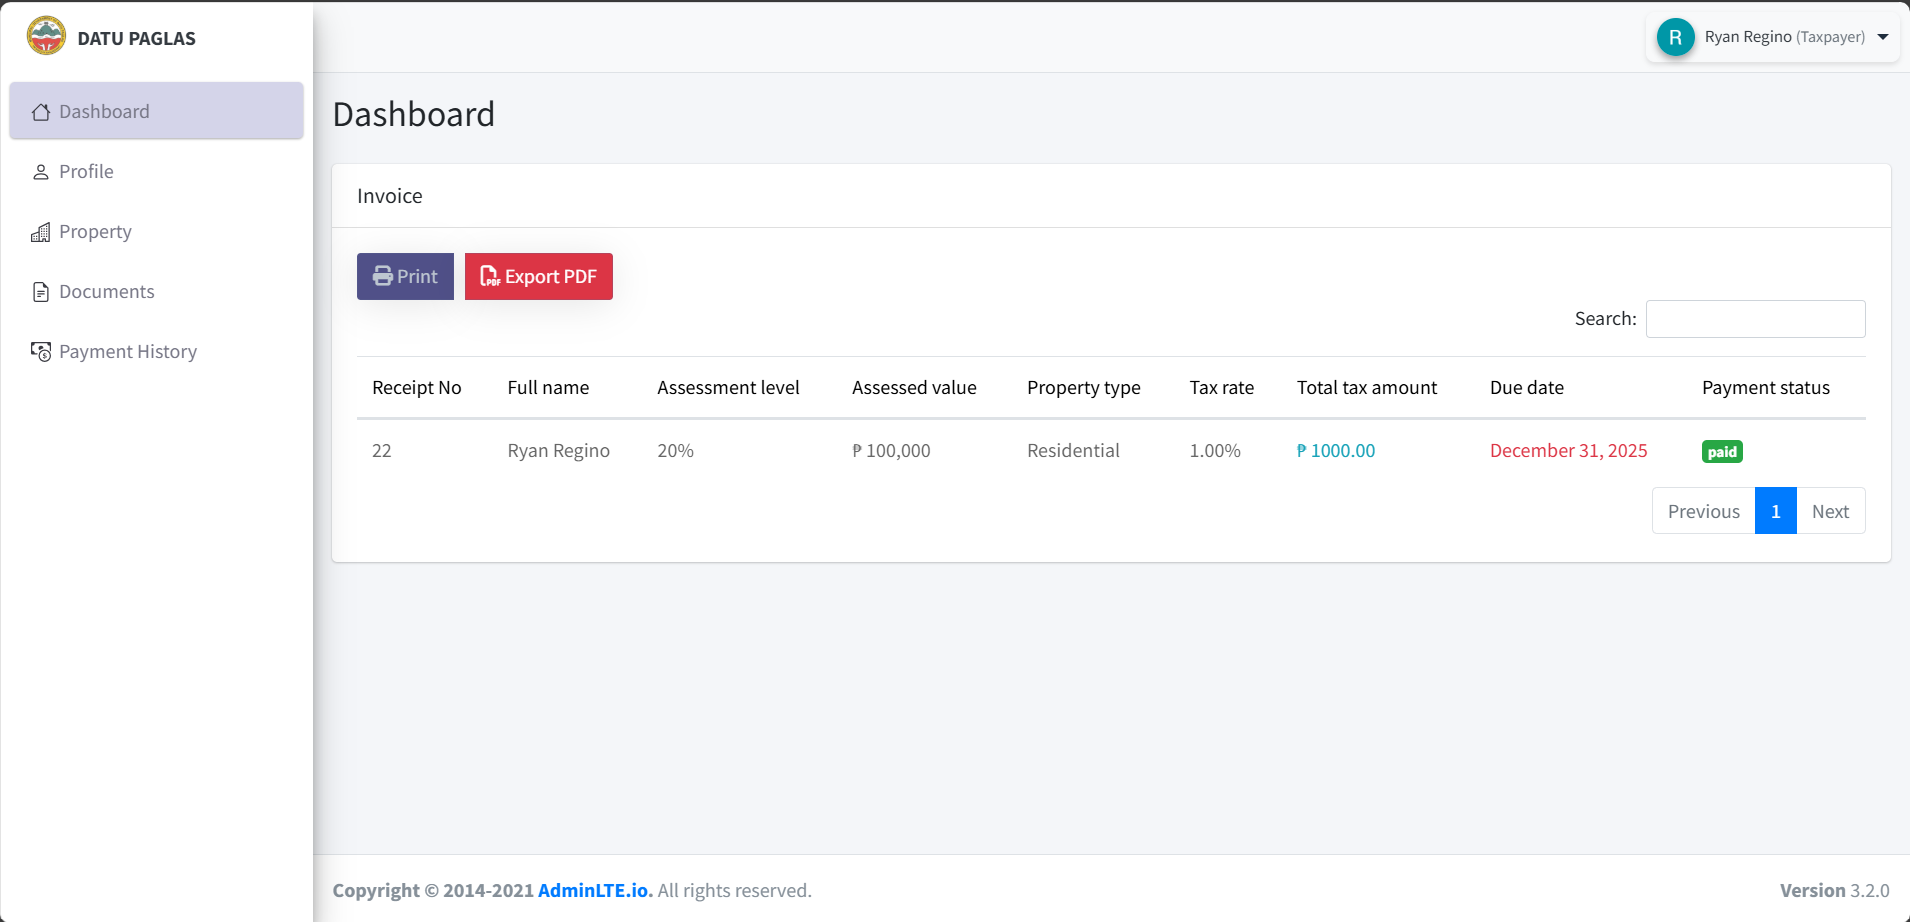Focus the invoice Search field

pos(1755,319)
